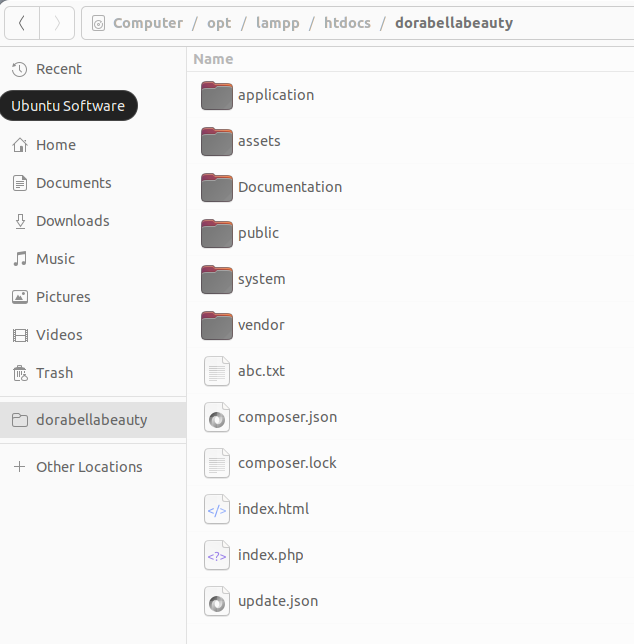Viewport: 634px width, 644px height.
Task: Jump to Computer in the path bar
Action: tap(147, 23)
